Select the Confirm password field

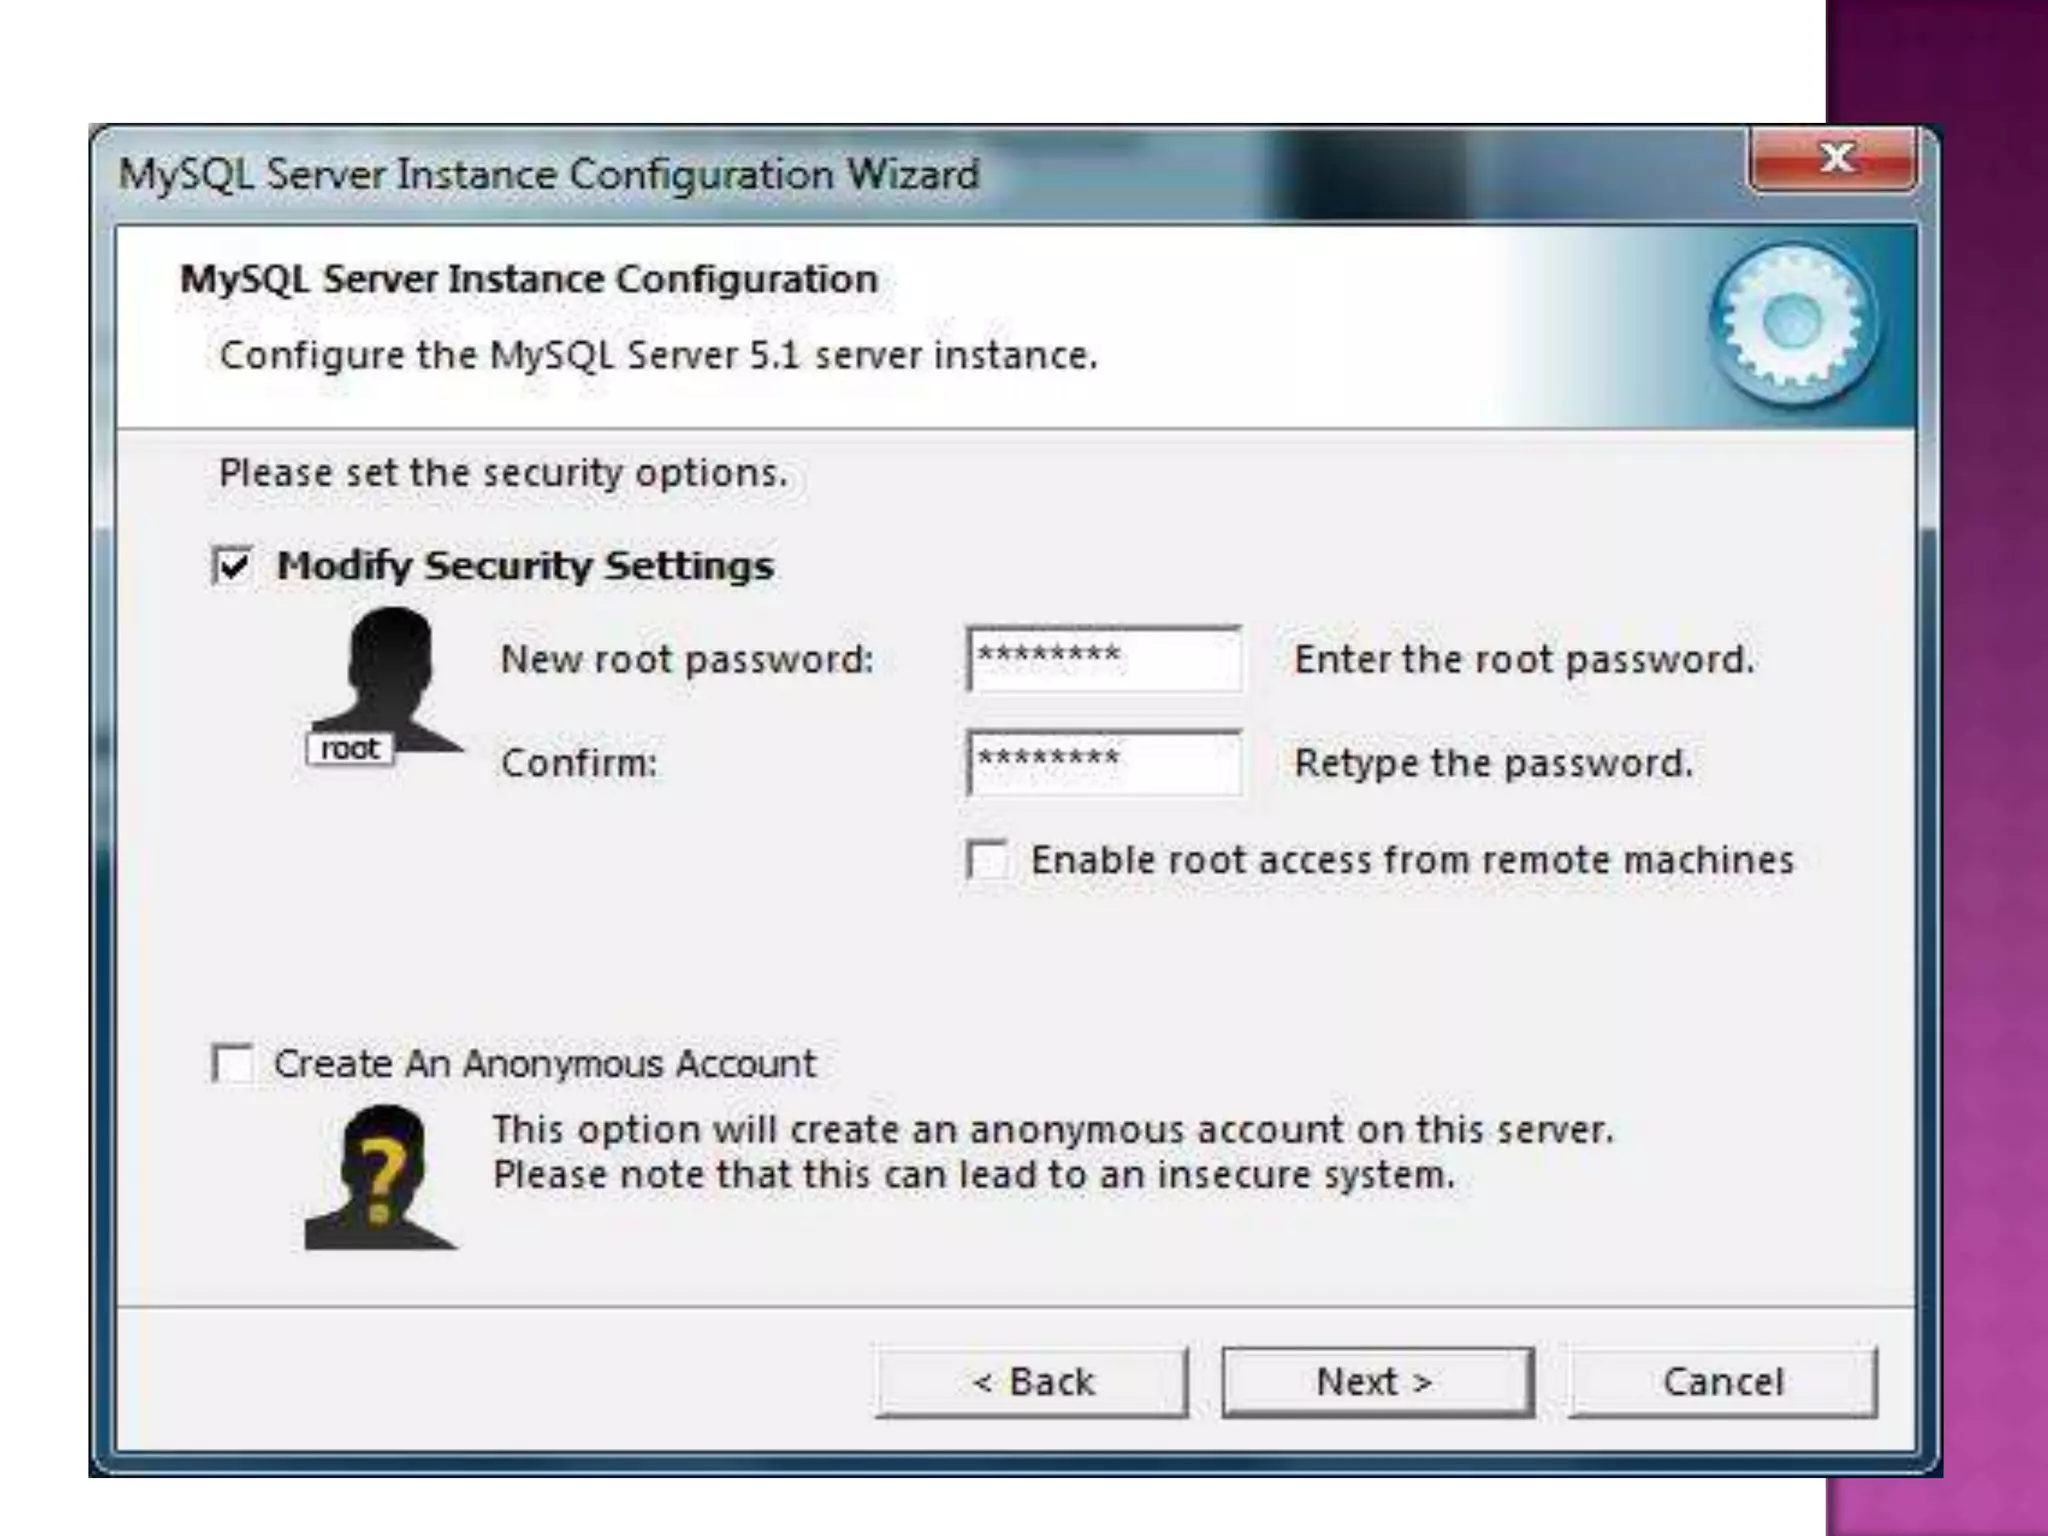pos(1104,763)
